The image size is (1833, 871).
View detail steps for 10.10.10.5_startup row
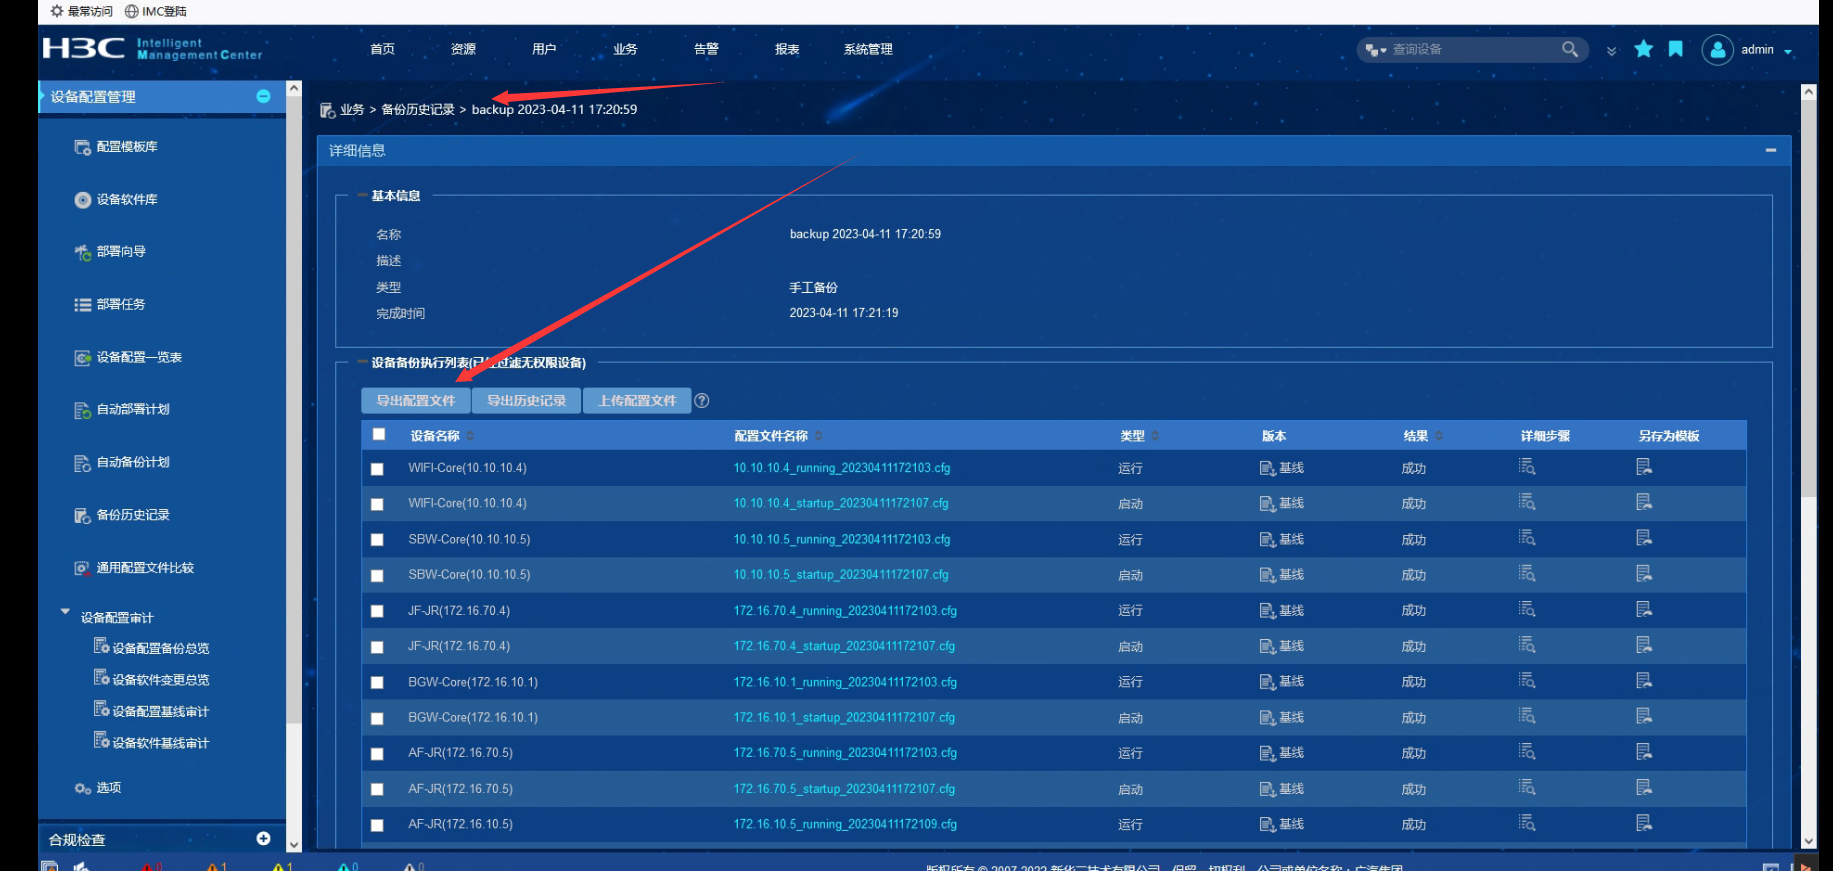pyautogui.click(x=1527, y=574)
